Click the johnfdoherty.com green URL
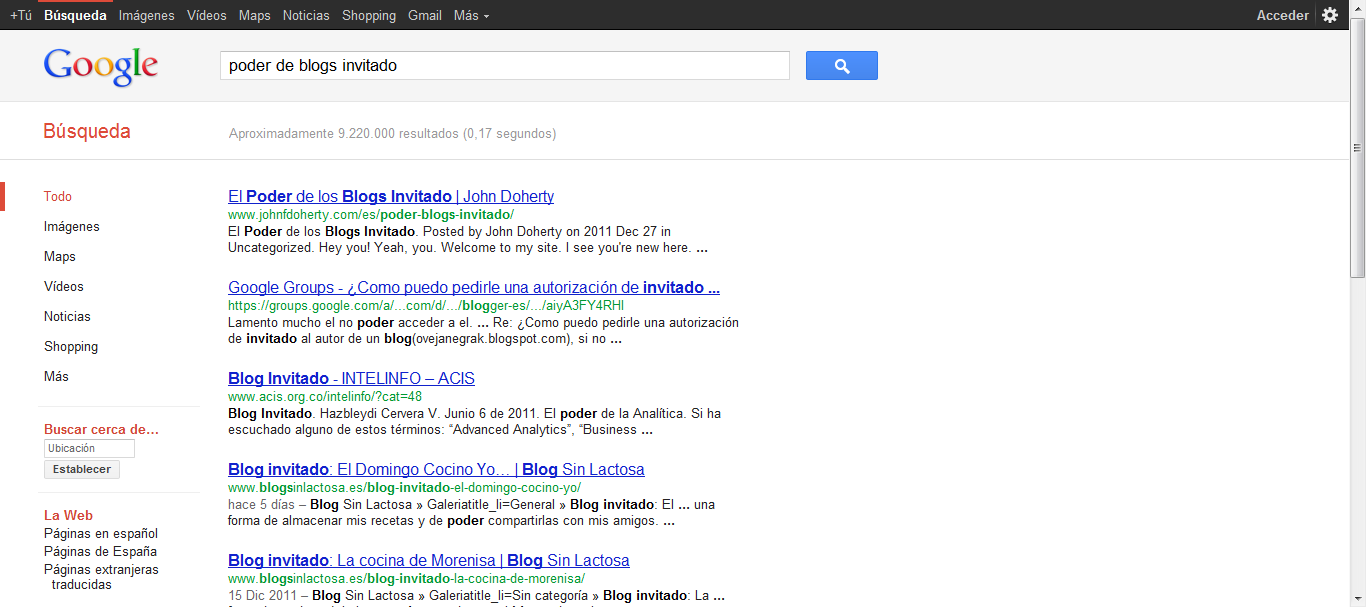Screen dimensions: 1366x607 [371, 215]
